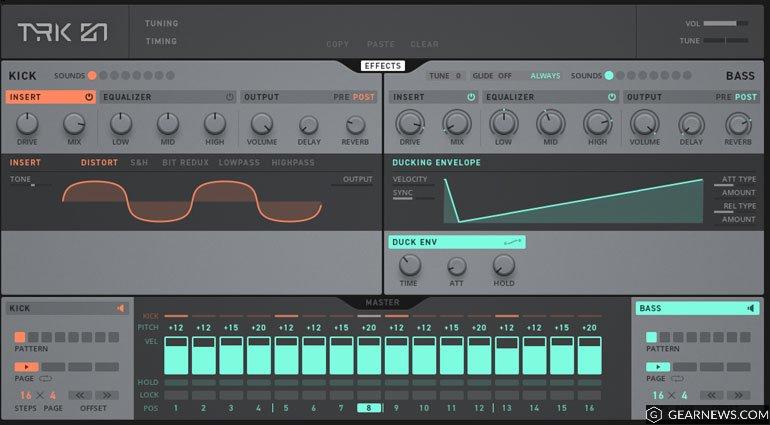The width and height of the screenshot is (770, 425).
Task: Switch Bass output to PRE
Action: (723, 97)
